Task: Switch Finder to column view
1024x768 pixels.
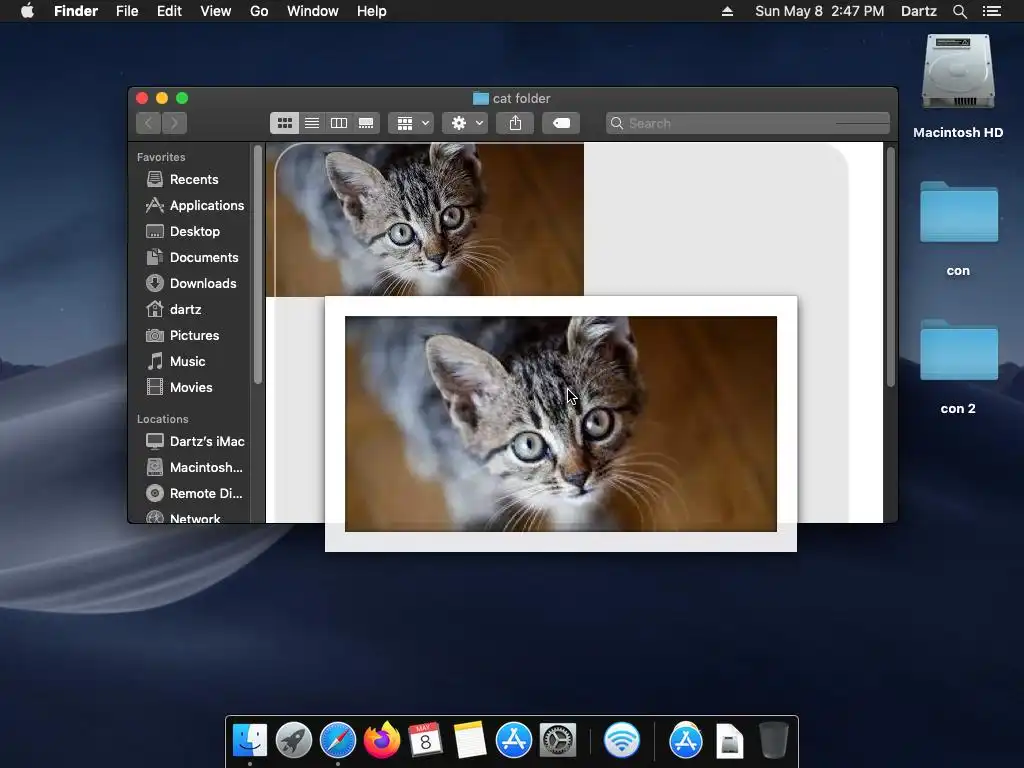Action: (339, 123)
